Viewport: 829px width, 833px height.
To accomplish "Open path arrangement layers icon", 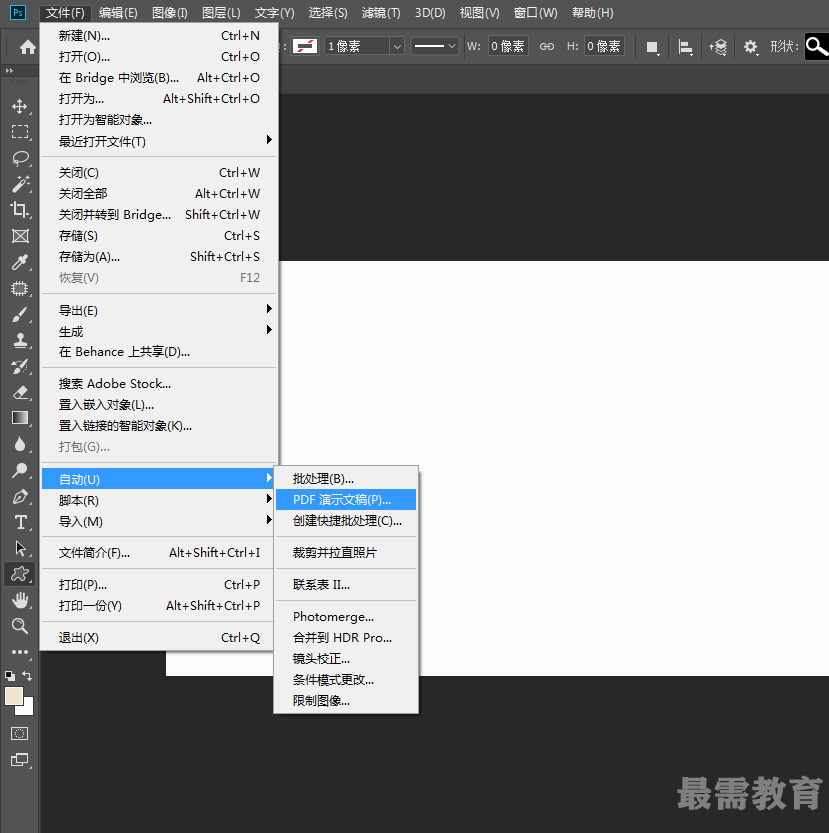I will pyautogui.click(x=718, y=47).
